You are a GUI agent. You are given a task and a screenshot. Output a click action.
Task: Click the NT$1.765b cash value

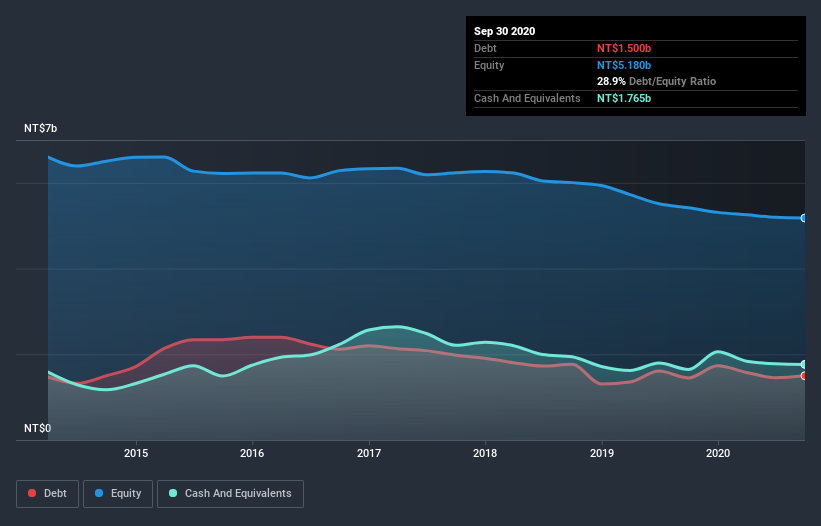[624, 98]
